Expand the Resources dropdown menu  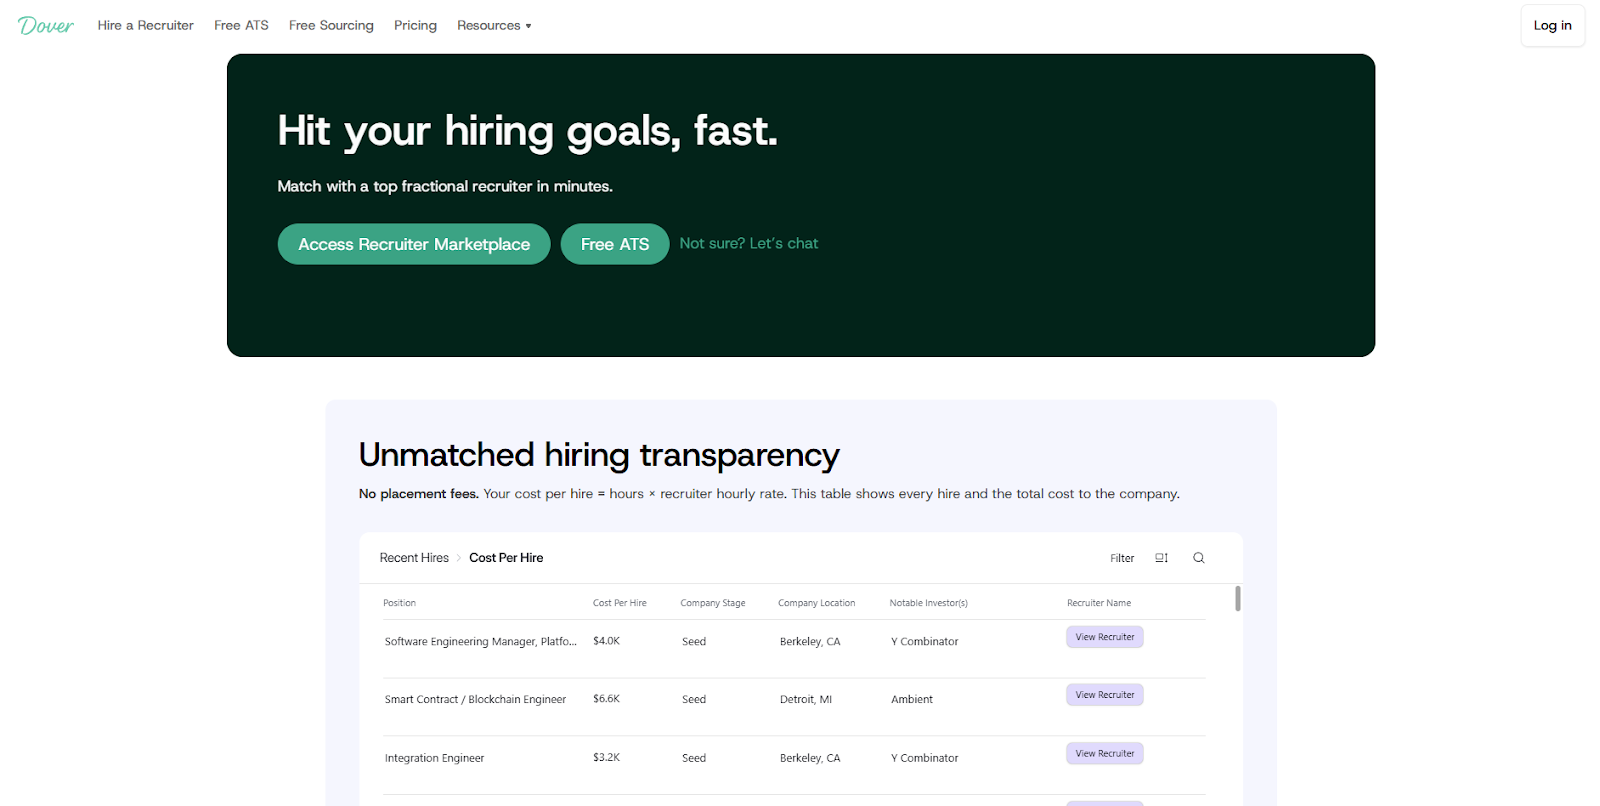click(494, 26)
